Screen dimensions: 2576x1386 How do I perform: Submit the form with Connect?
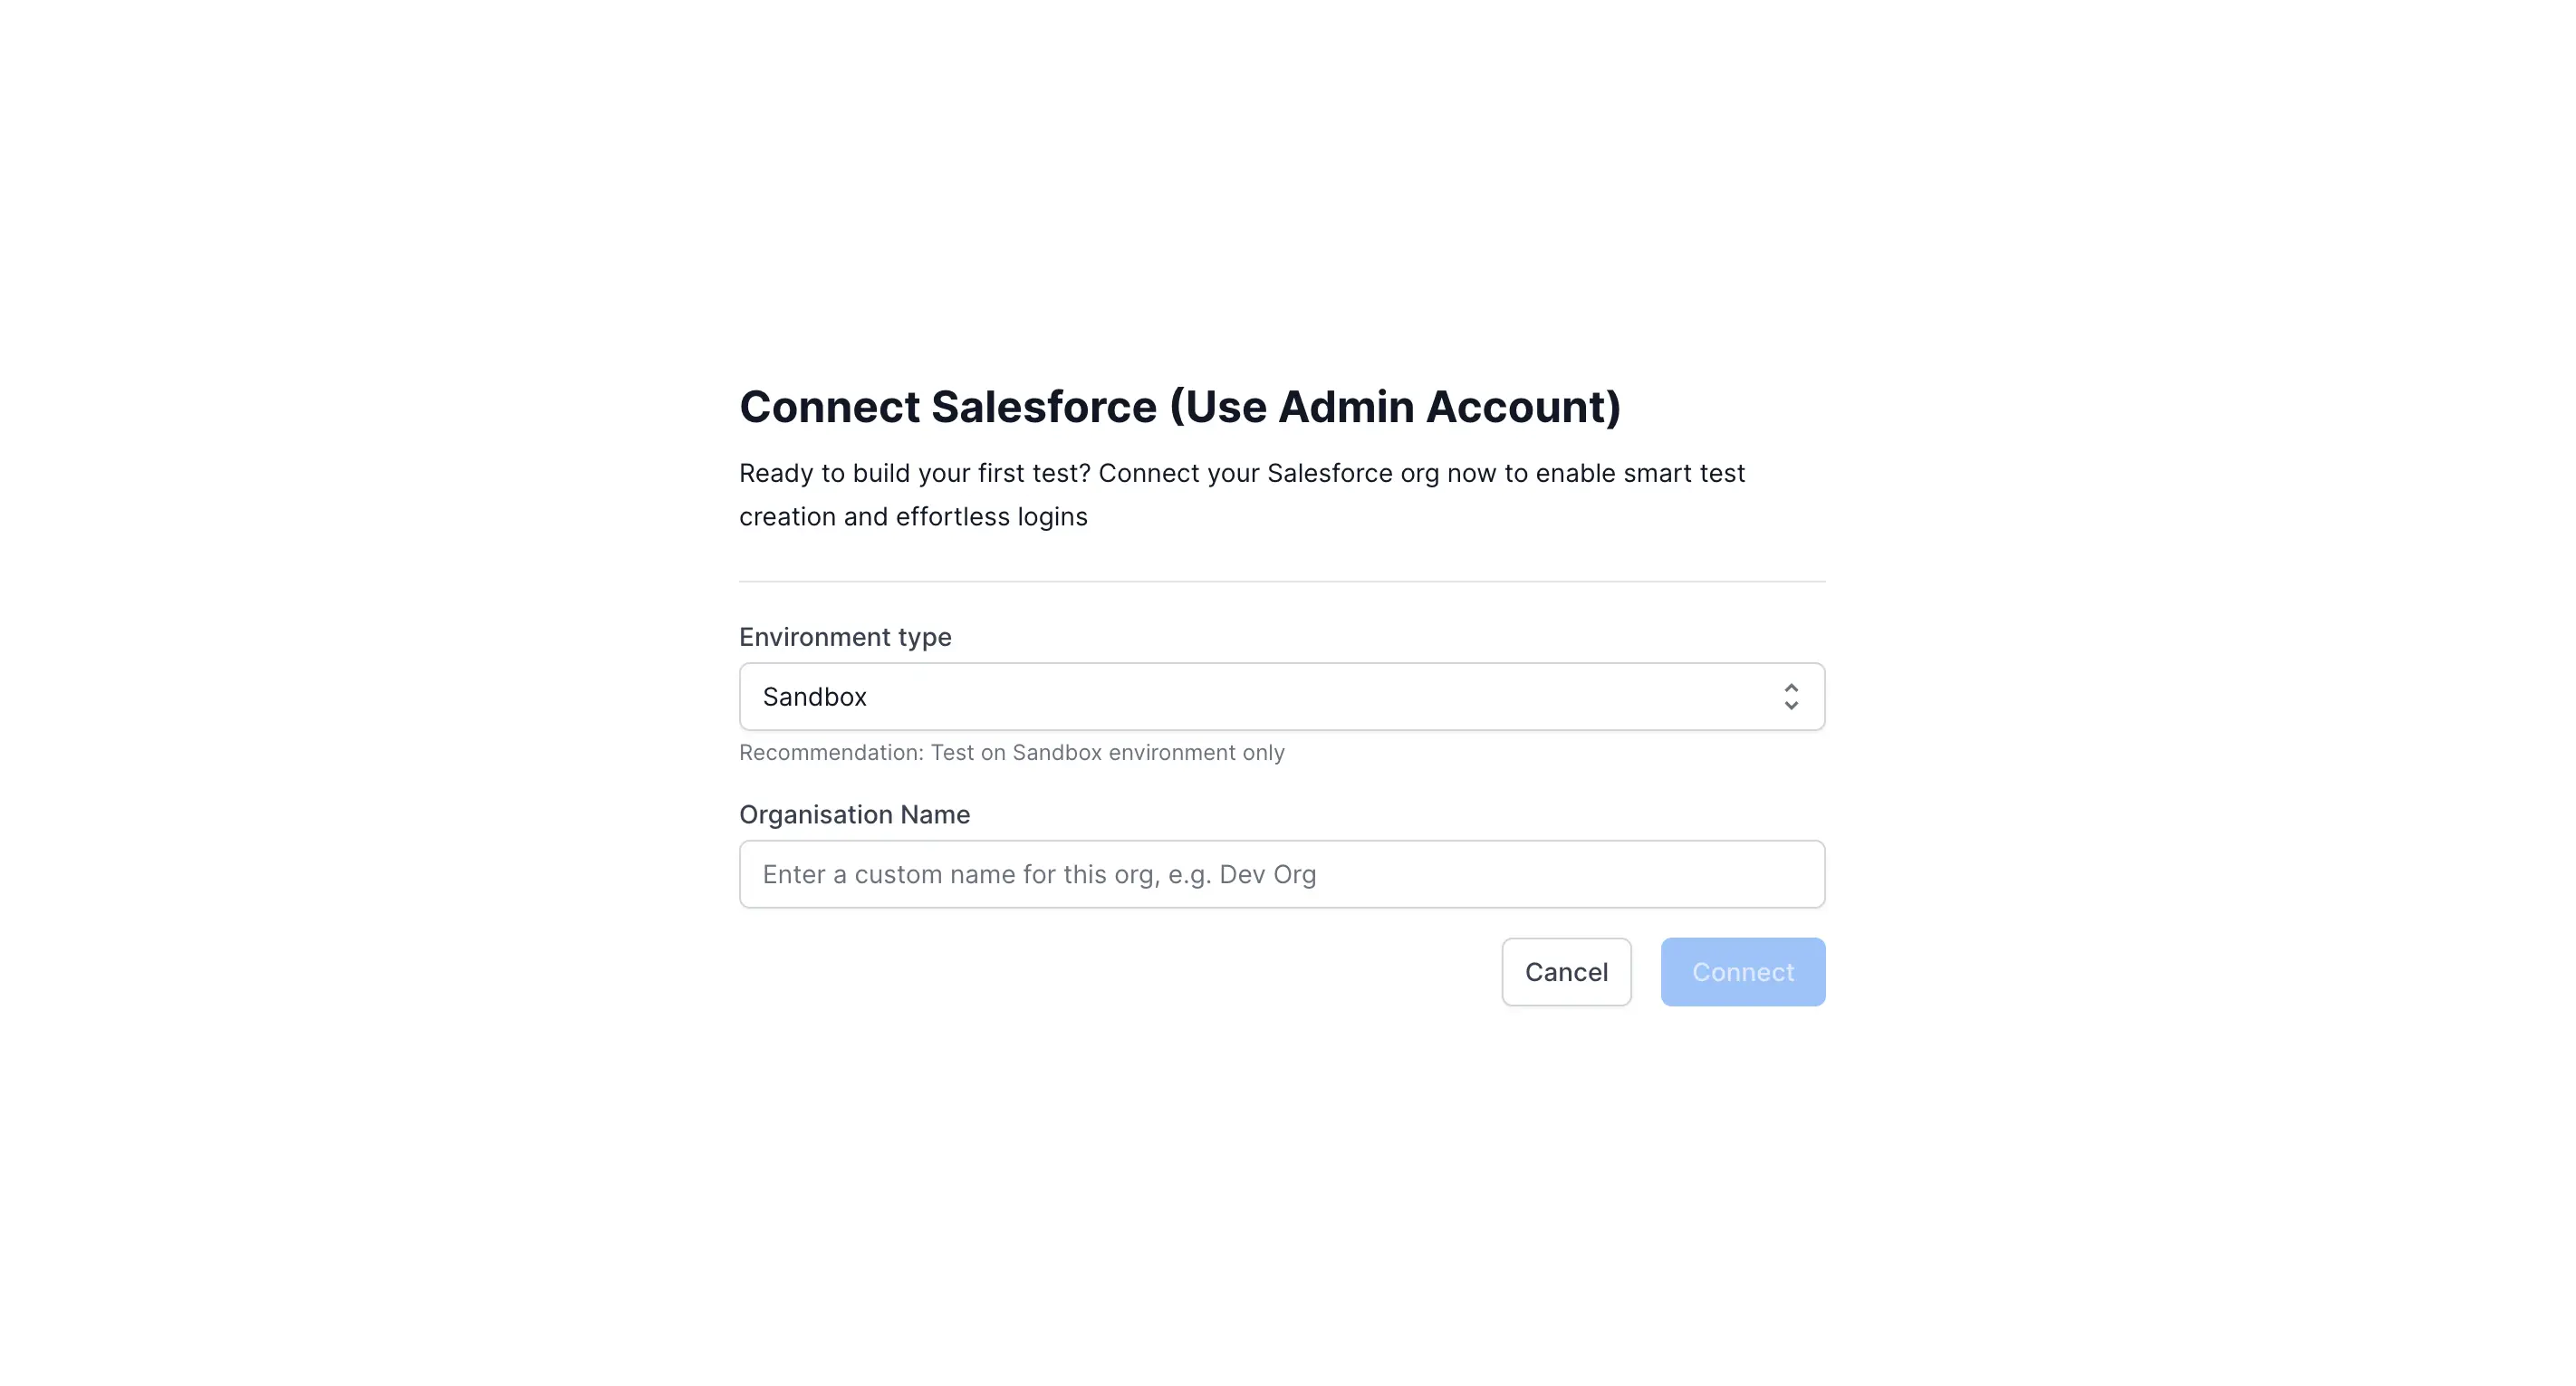coord(1742,971)
